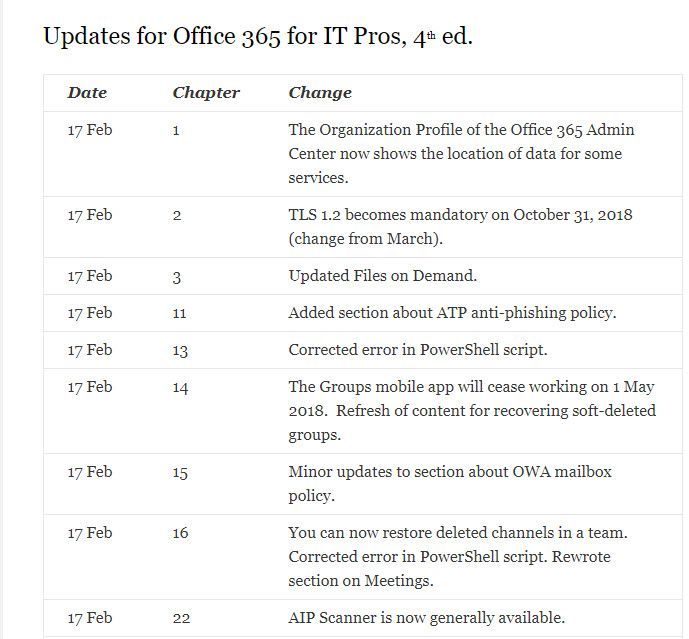The height and width of the screenshot is (639, 689).
Task: Click the Change column header
Action: [320, 93]
